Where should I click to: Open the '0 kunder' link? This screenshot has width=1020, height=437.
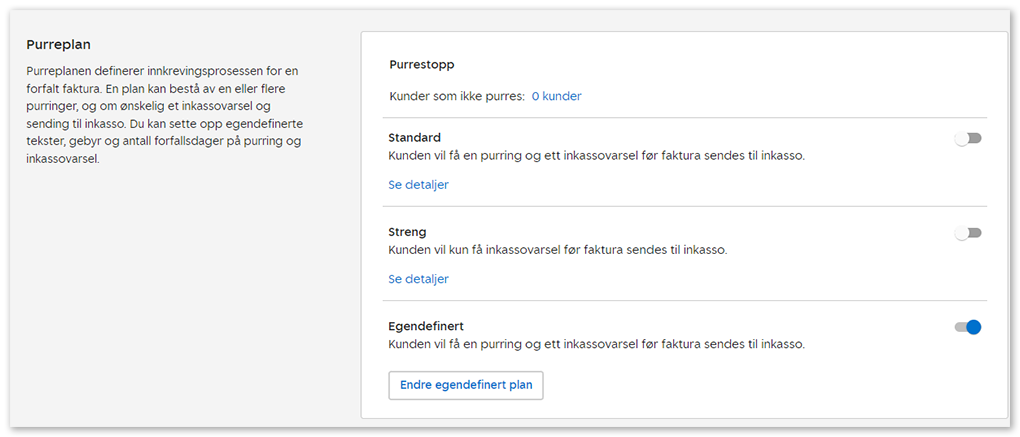[556, 97]
